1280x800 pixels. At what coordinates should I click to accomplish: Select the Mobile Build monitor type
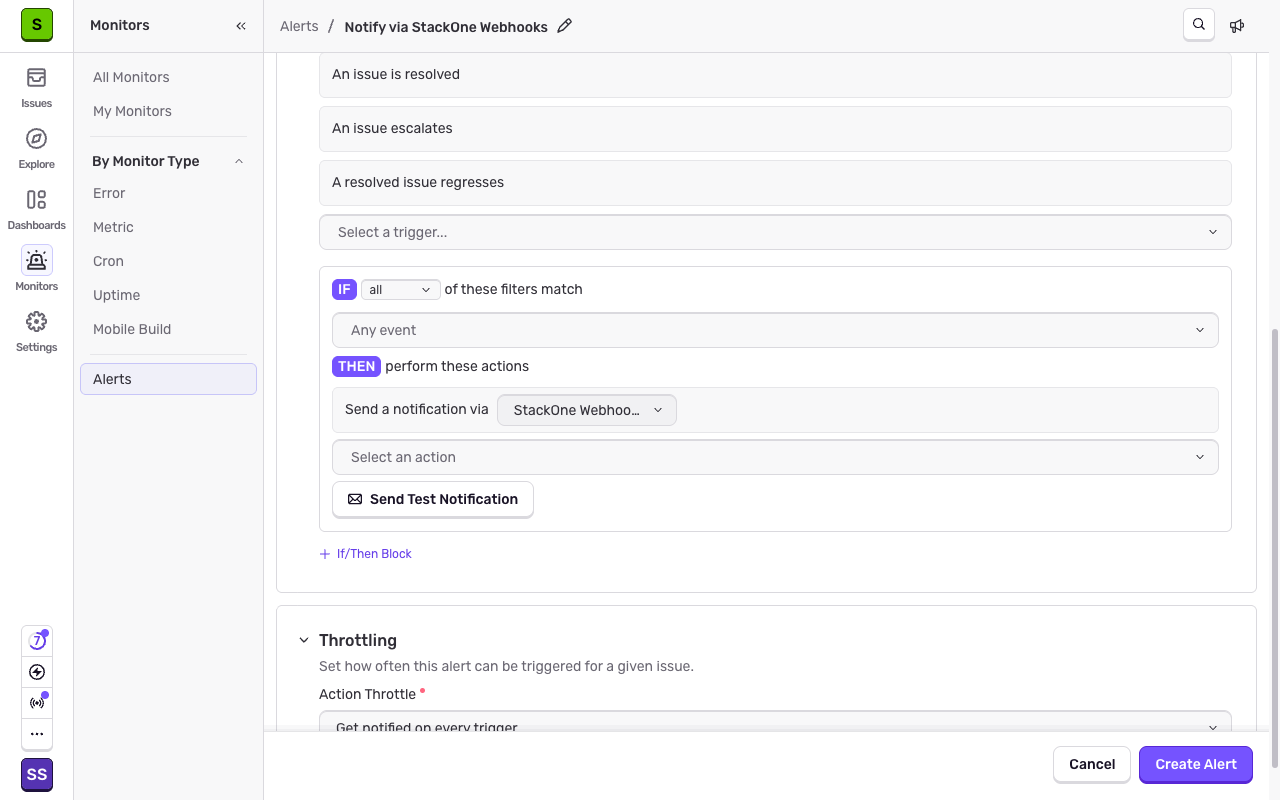(132, 329)
